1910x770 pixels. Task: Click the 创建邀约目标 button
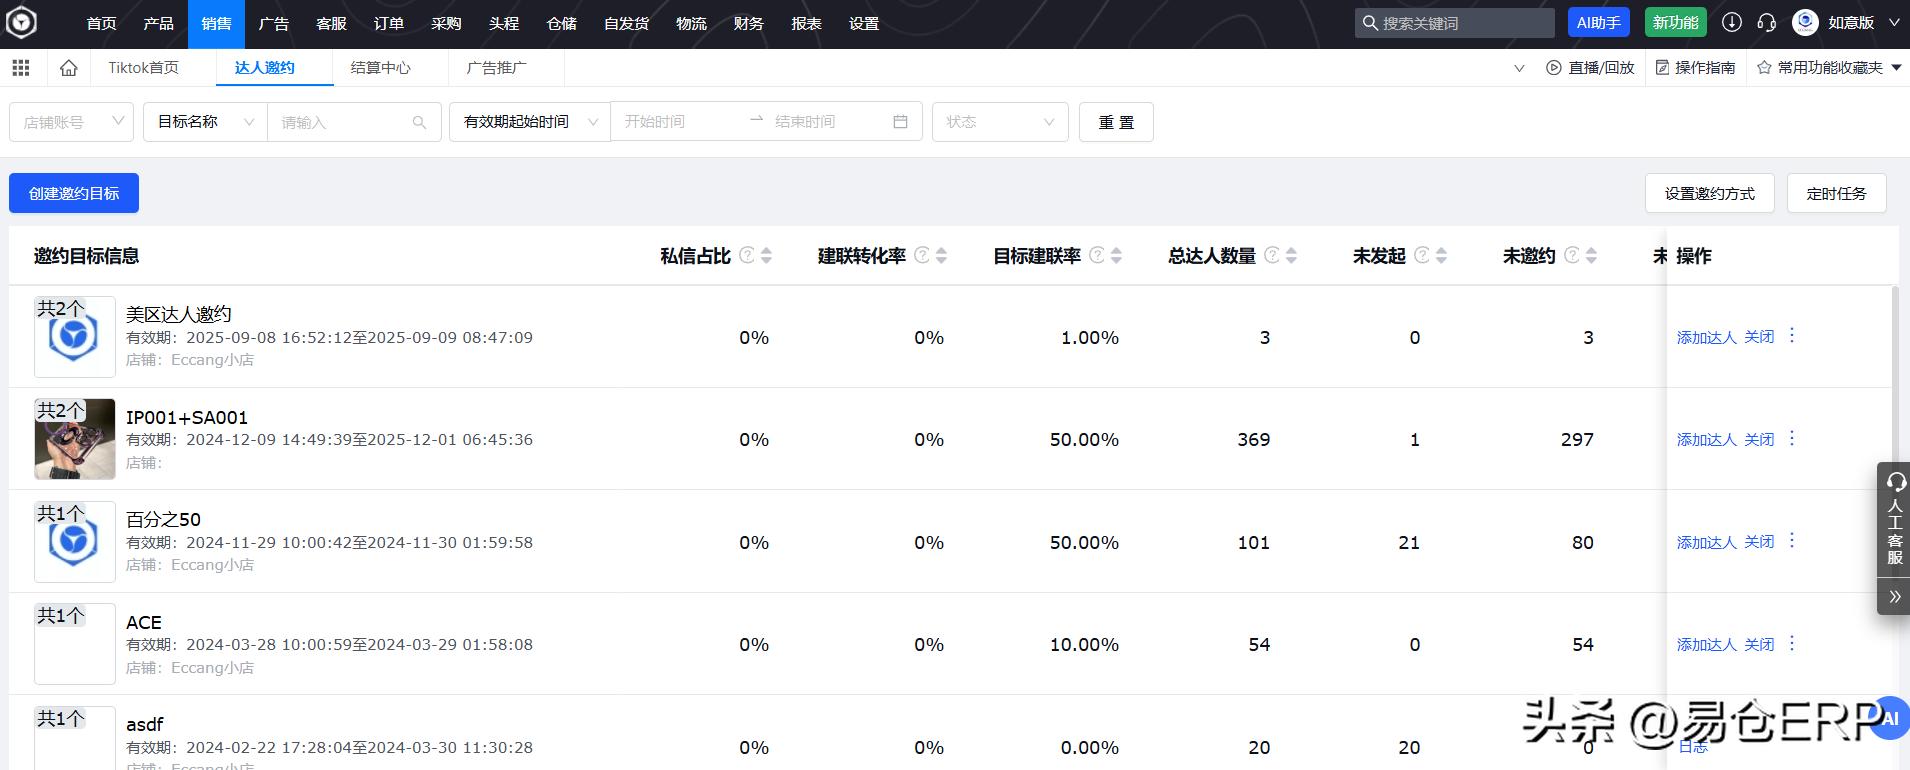point(74,193)
